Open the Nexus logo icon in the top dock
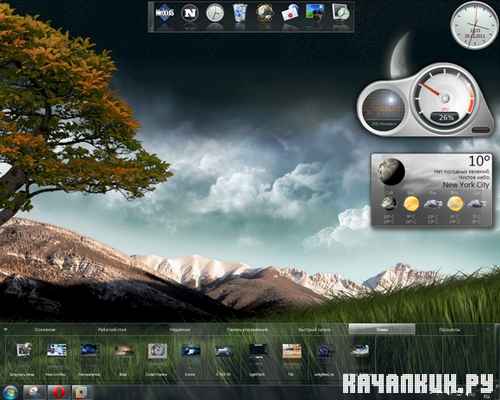This screenshot has height=400, width=500. [165, 13]
